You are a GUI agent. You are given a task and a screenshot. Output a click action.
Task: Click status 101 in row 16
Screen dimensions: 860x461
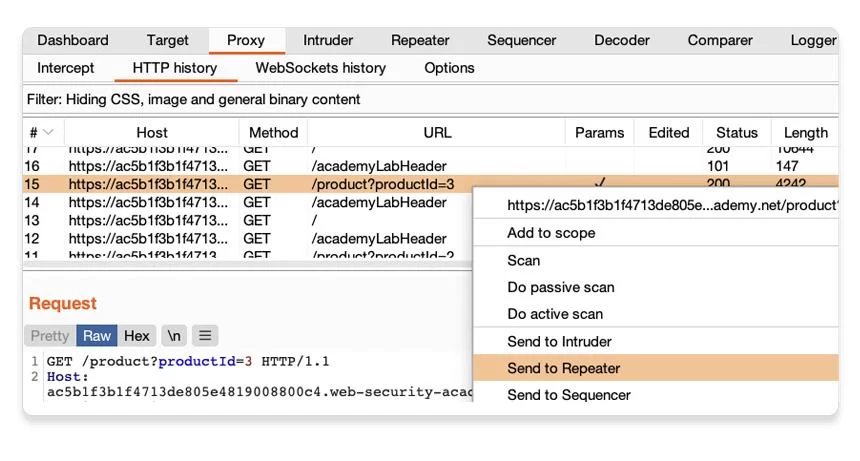718,166
